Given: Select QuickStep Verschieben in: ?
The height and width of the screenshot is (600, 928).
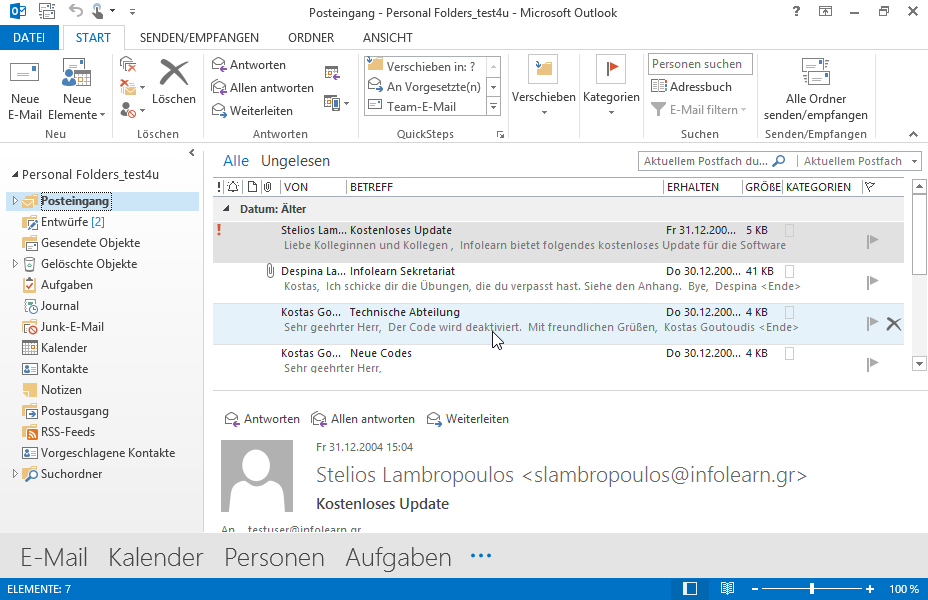Looking at the screenshot, I should pyautogui.click(x=424, y=66).
